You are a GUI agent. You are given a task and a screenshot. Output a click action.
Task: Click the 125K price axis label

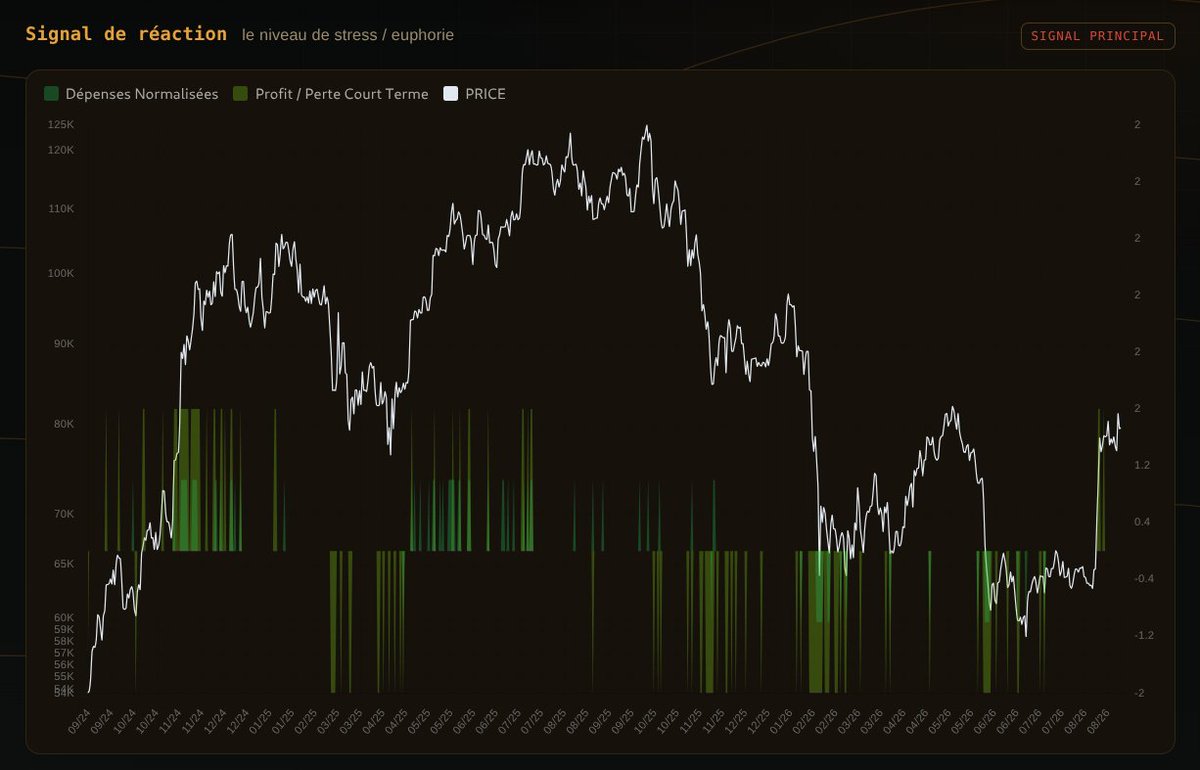[x=61, y=125]
